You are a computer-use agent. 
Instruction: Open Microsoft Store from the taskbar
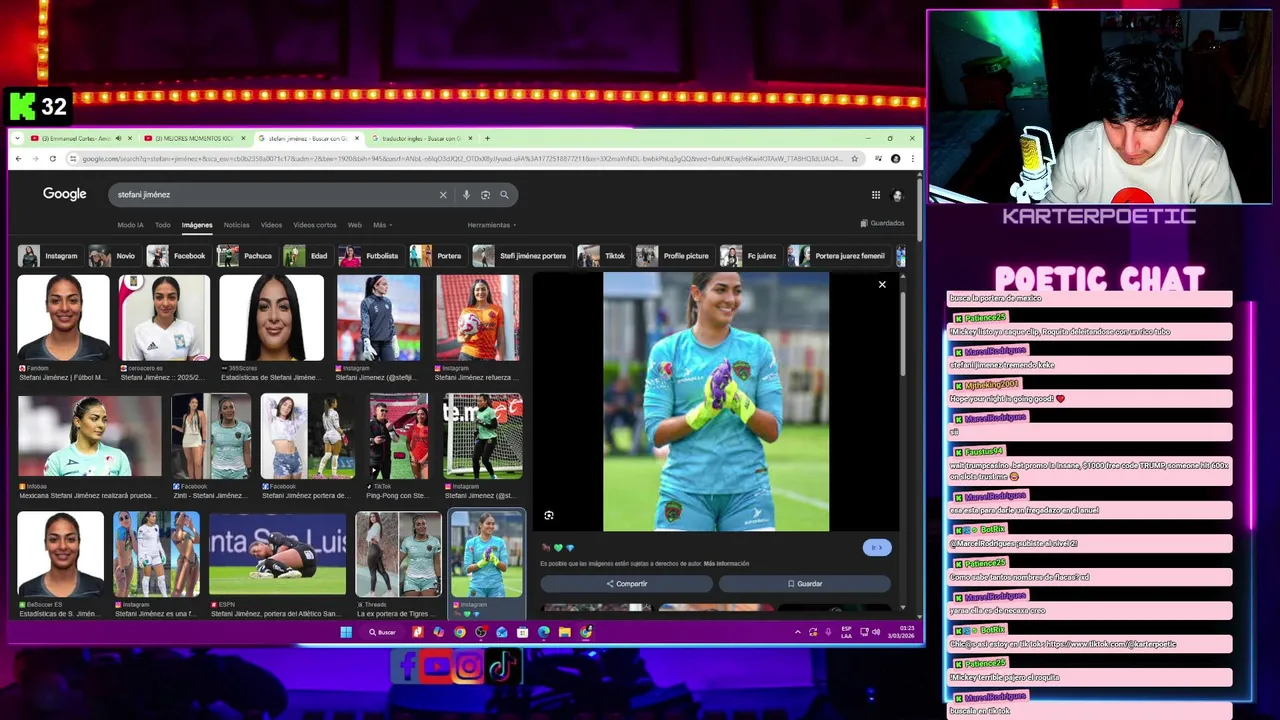tap(523, 632)
